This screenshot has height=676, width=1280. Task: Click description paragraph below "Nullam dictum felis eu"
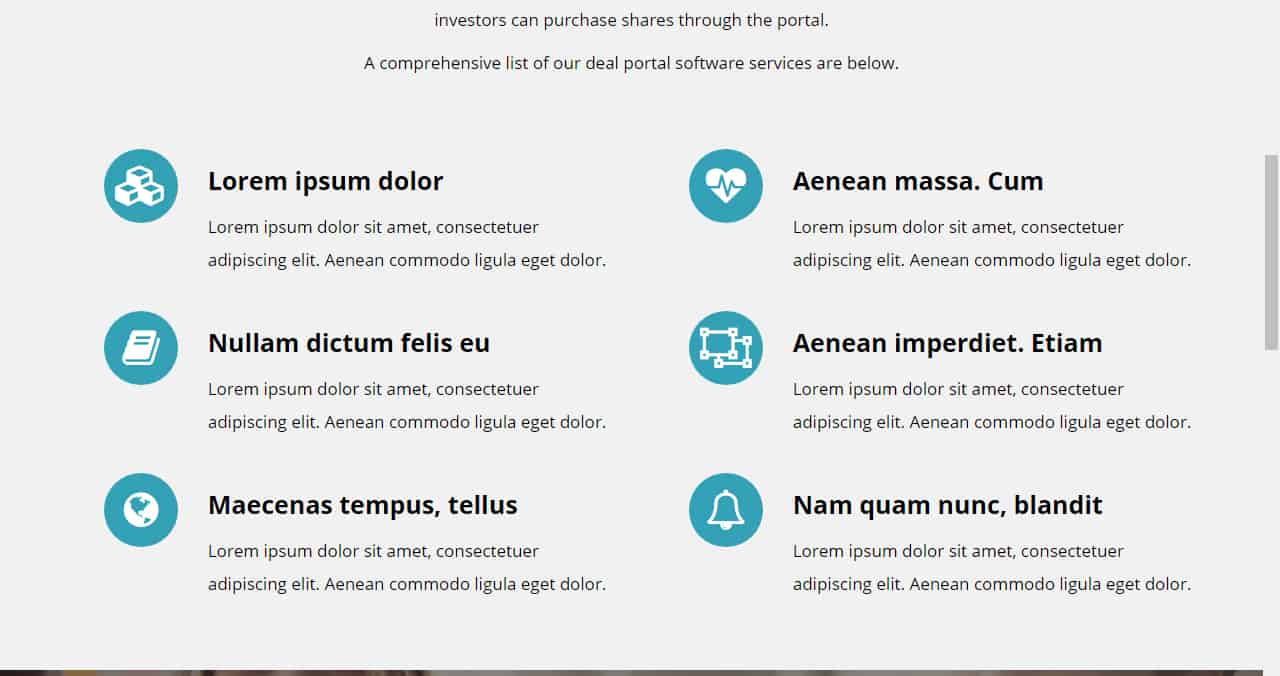(x=406, y=406)
